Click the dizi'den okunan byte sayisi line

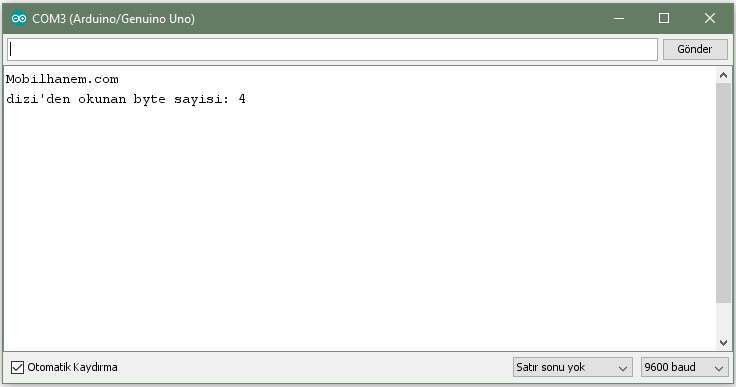click(x=125, y=99)
